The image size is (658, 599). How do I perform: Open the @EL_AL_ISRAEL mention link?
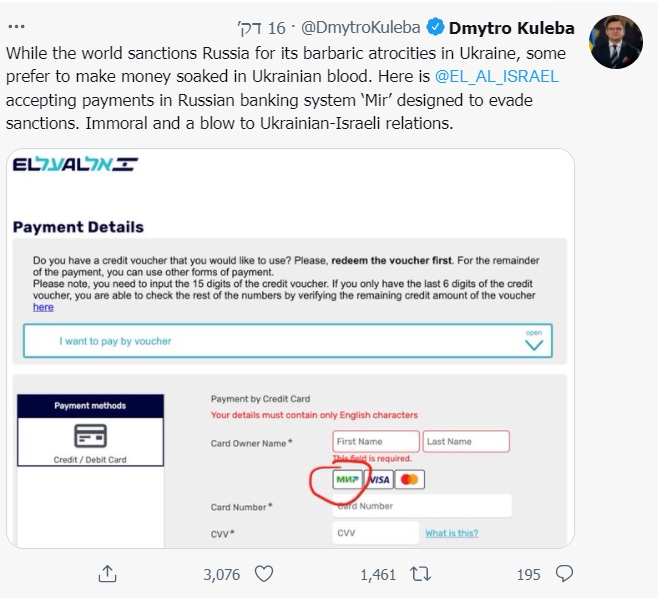pyautogui.click(x=497, y=76)
